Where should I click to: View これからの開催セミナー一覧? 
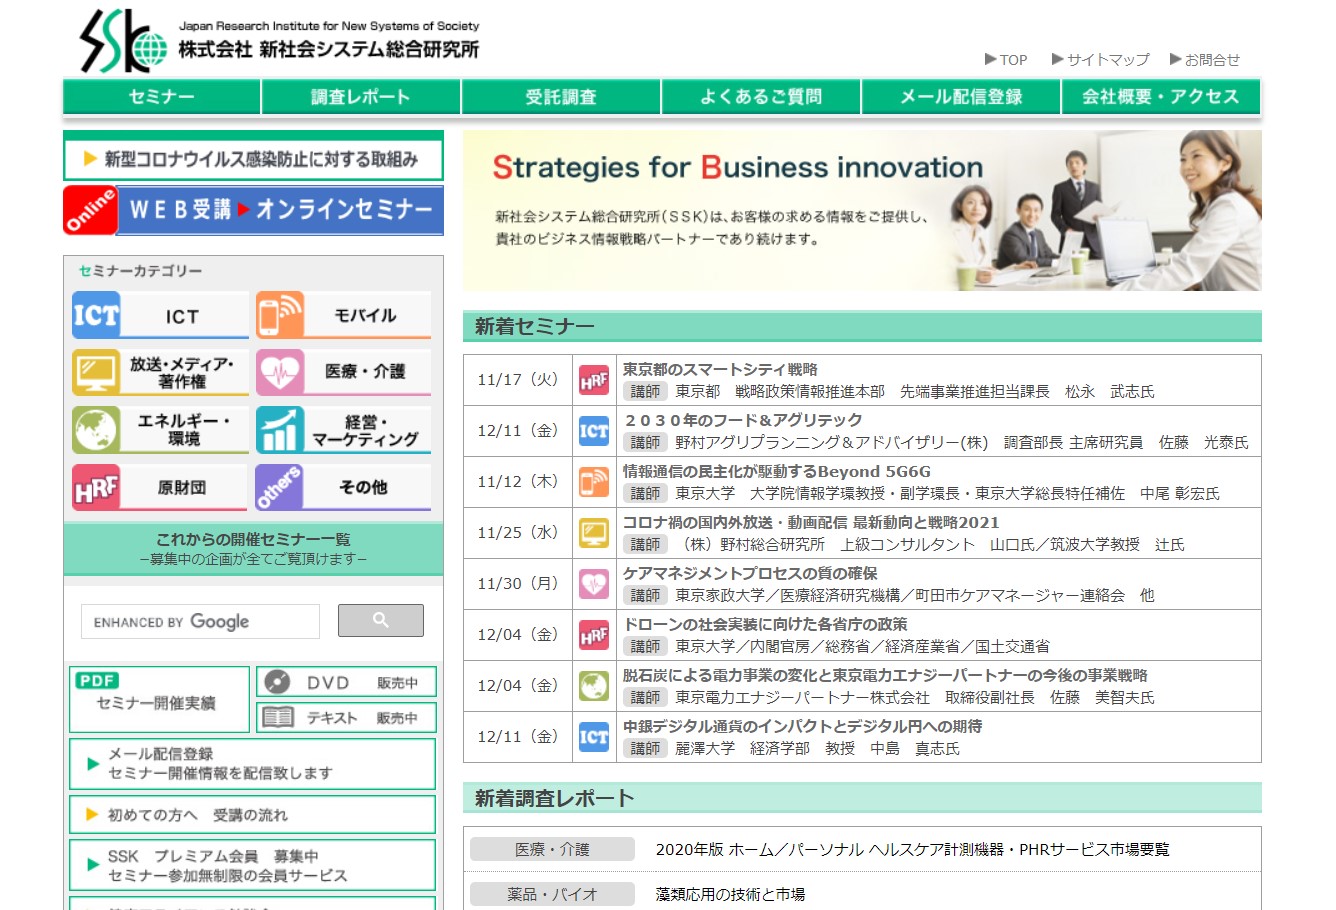click(253, 548)
